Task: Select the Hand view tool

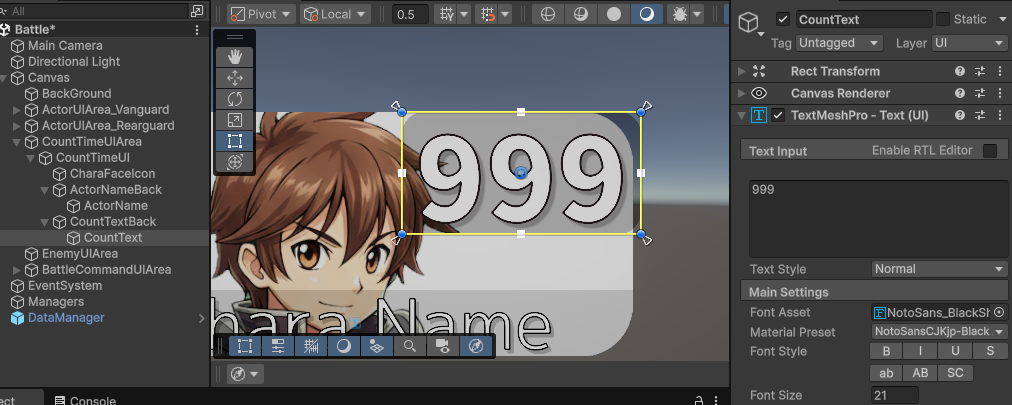Action: (235, 57)
